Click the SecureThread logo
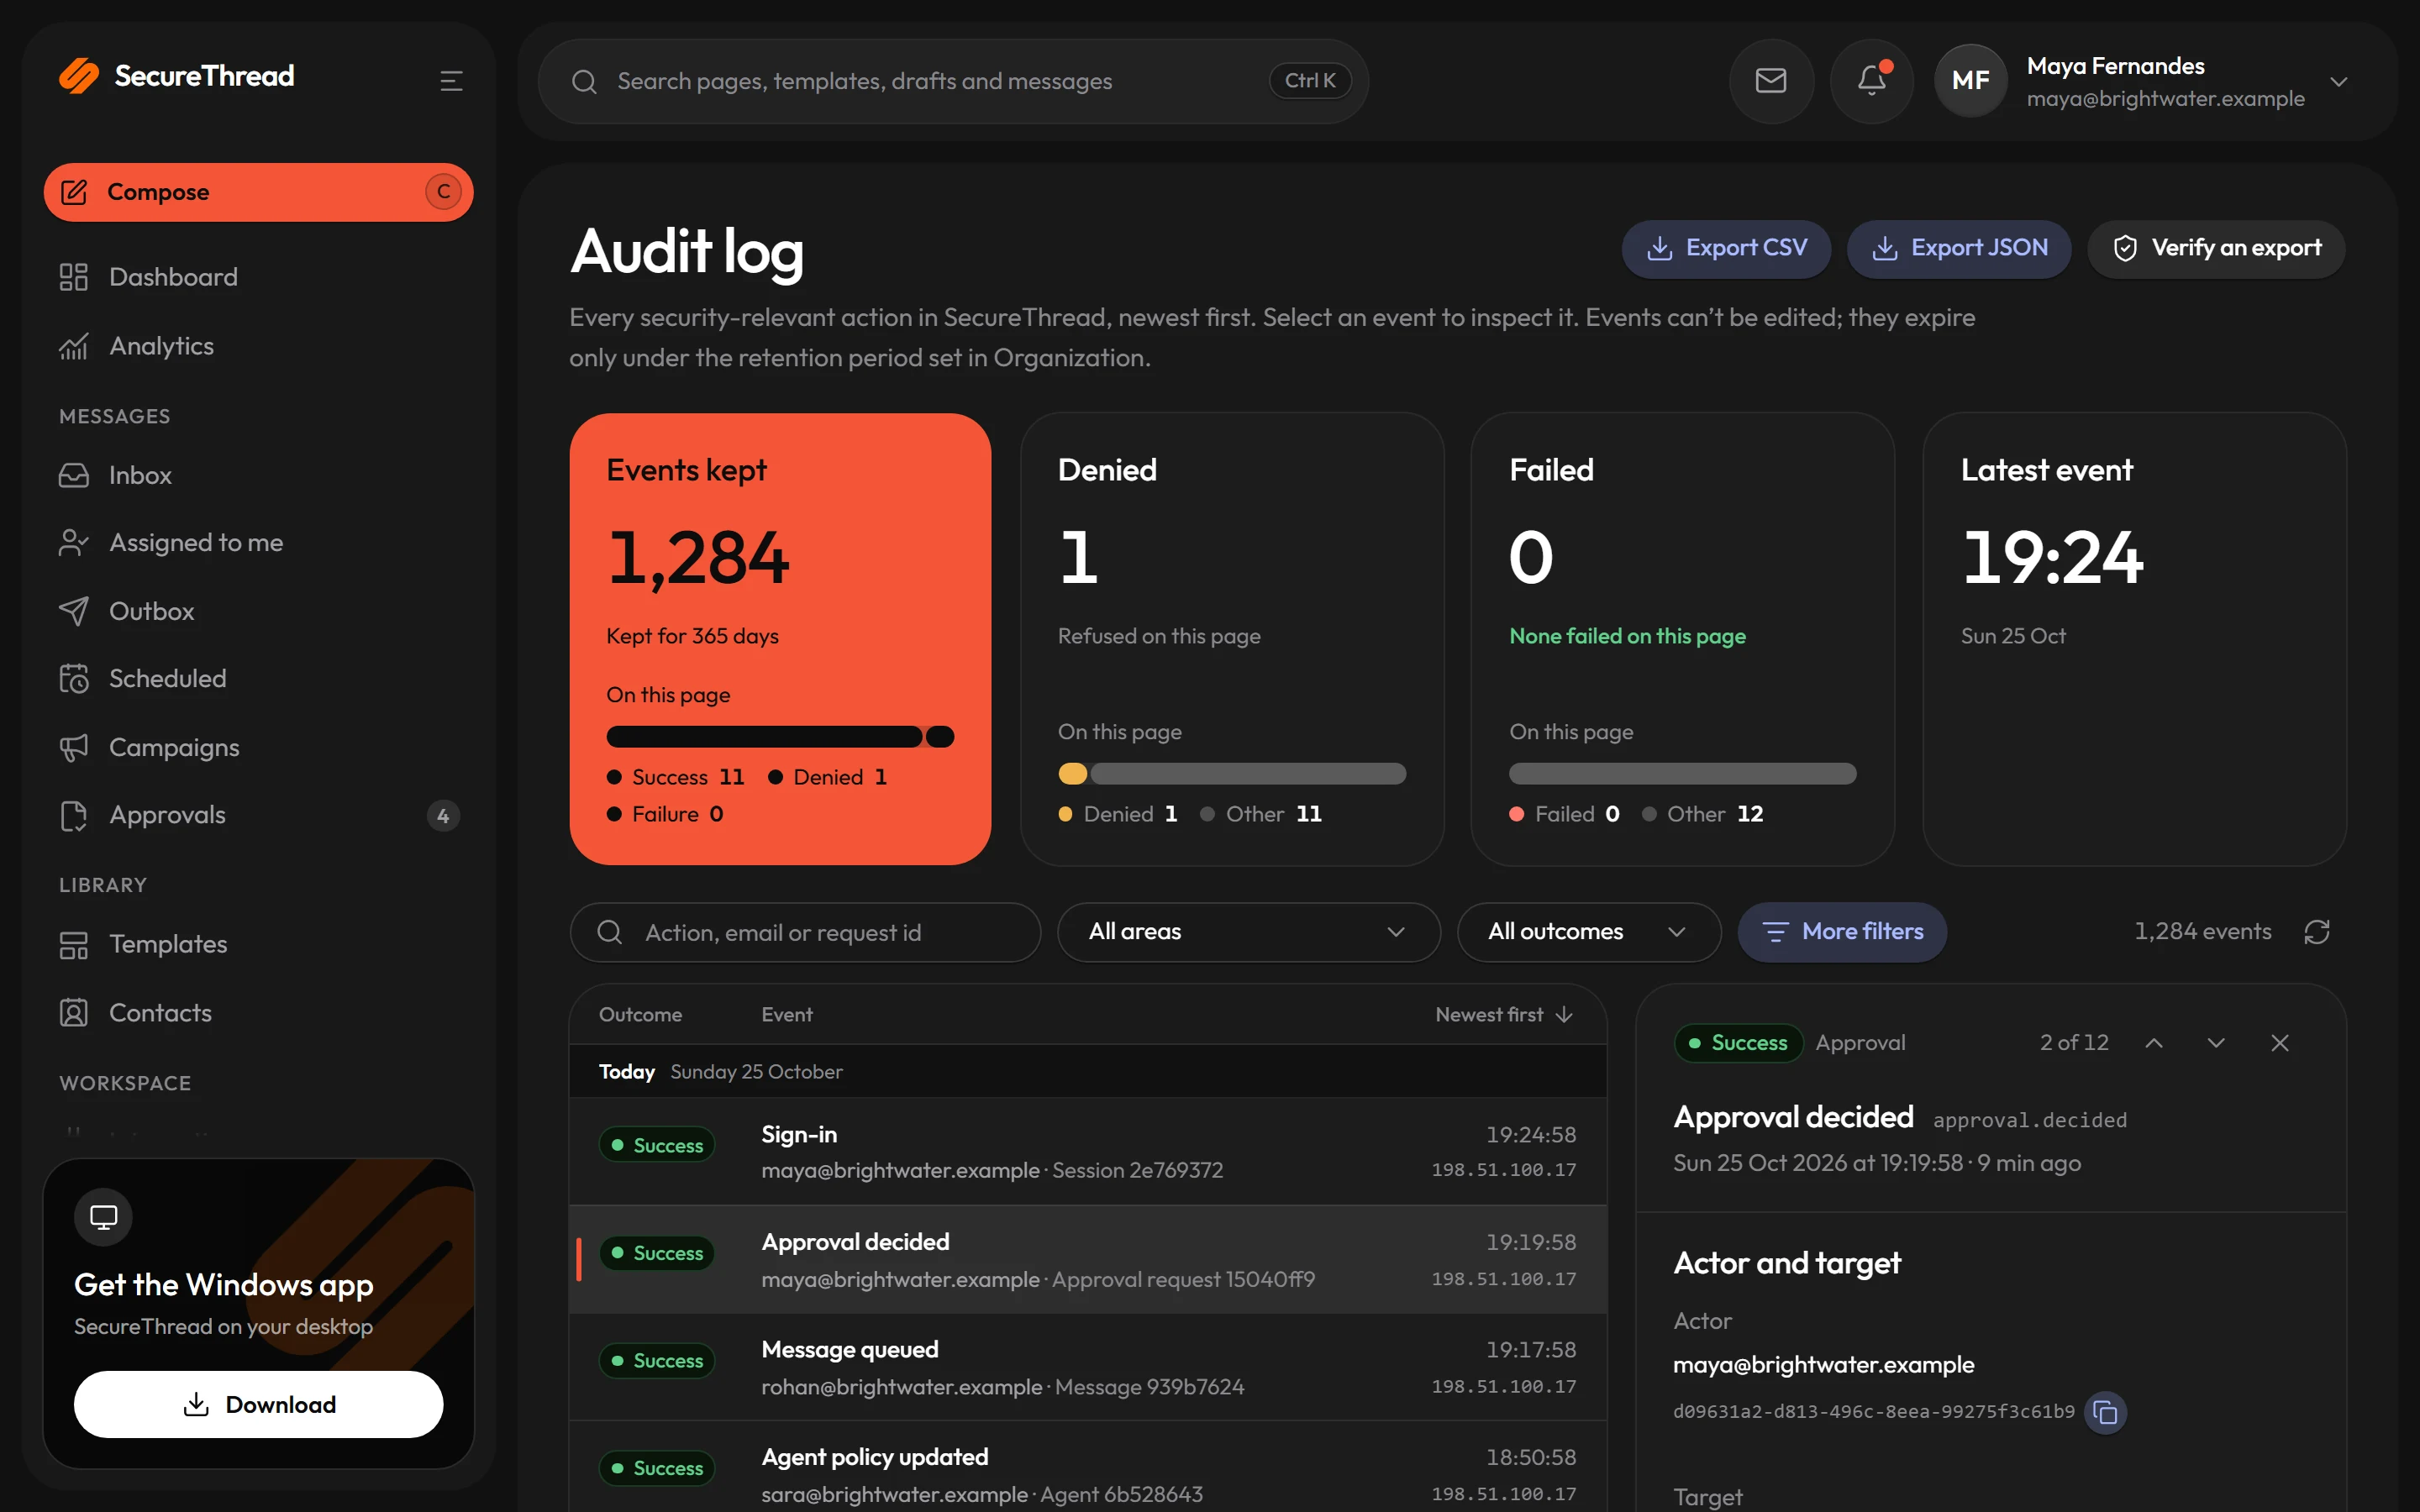Screen dimensions: 2420x1512 pos(177,76)
